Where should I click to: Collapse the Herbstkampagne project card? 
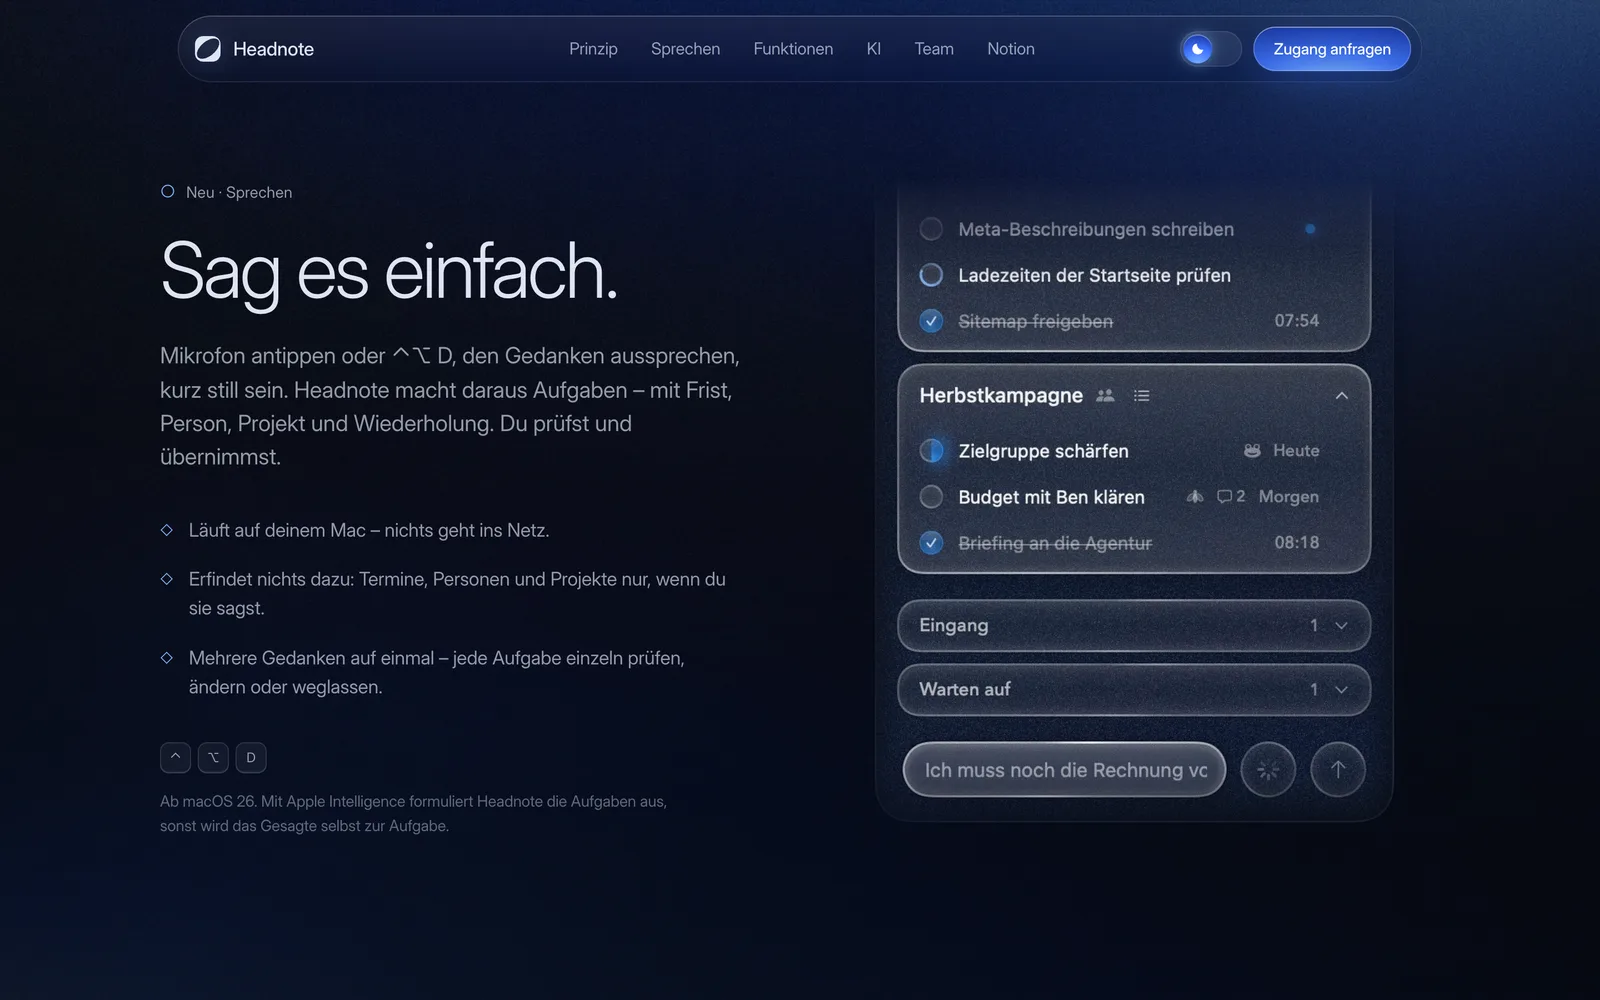[x=1342, y=396]
